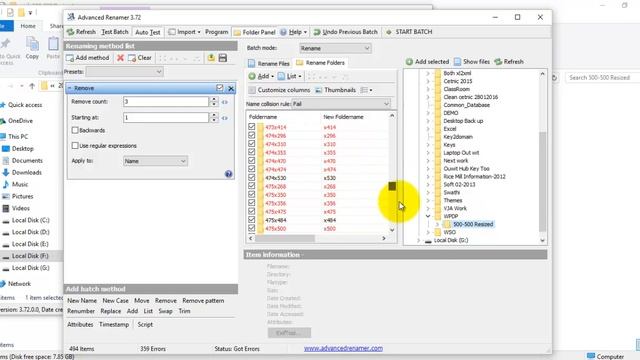
Task: Add the Renumber batch method
Action: click(81, 311)
